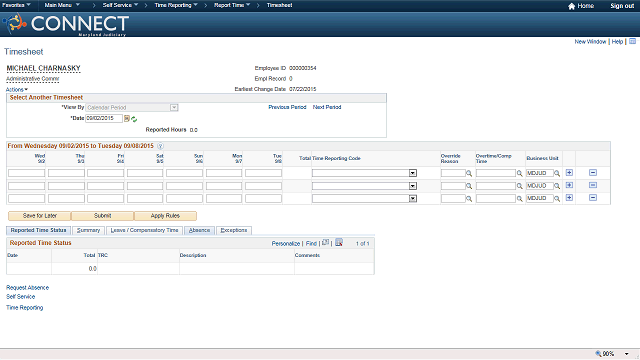
Task: Delete the third timesheet row
Action: (x=593, y=198)
